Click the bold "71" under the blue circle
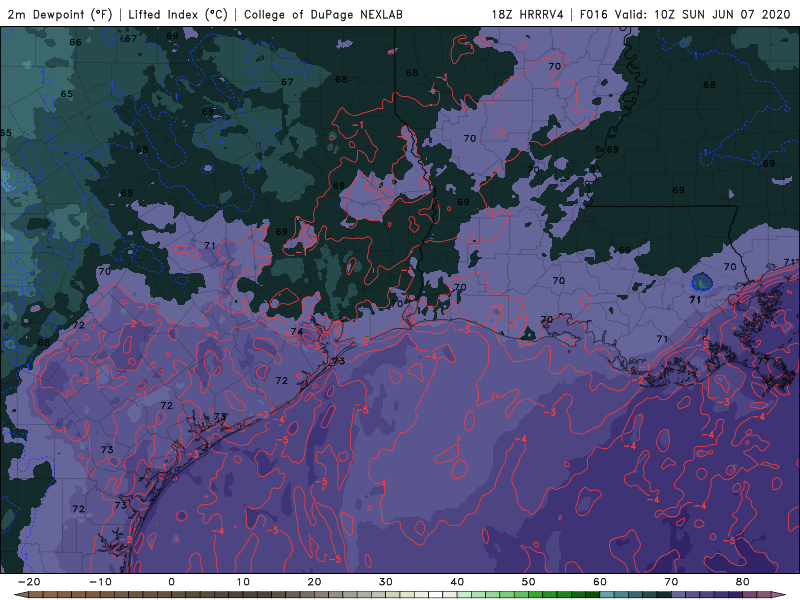This screenshot has height=600, width=800. pyautogui.click(x=695, y=299)
